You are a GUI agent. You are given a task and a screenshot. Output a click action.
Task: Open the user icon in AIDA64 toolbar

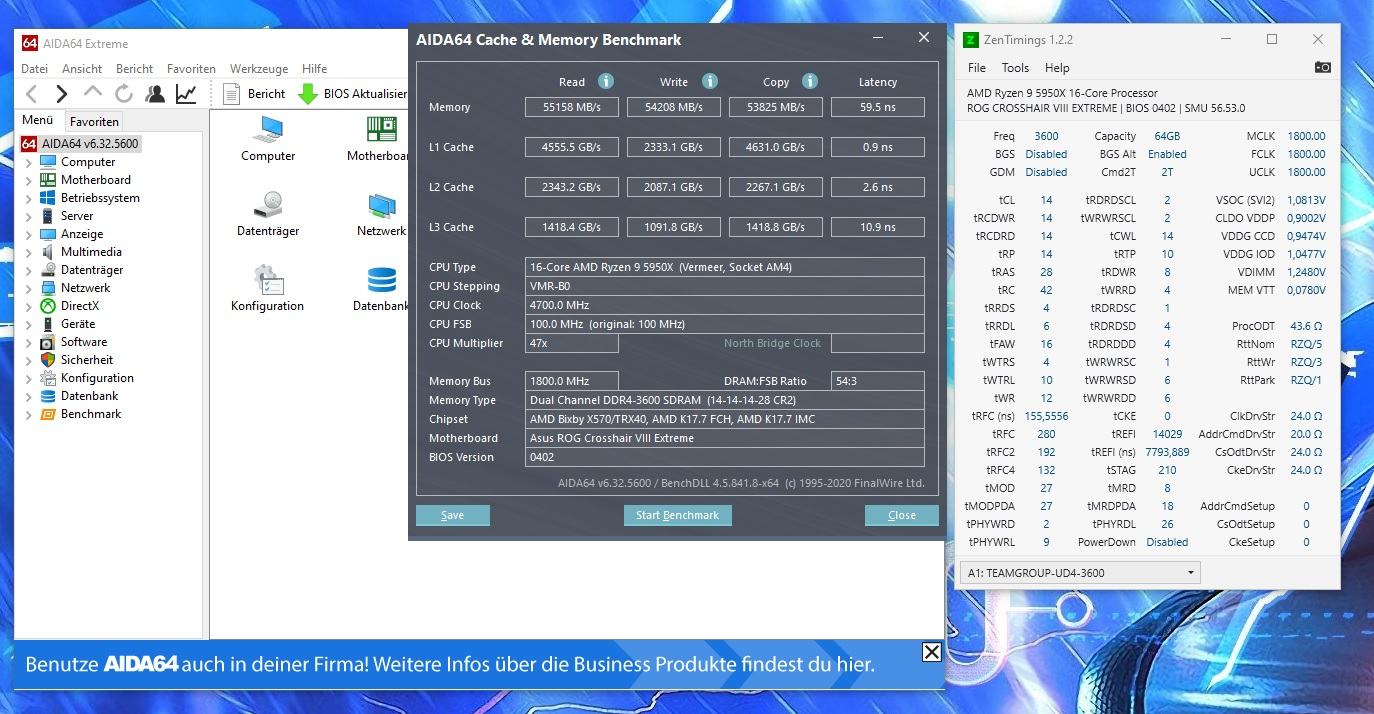[155, 94]
